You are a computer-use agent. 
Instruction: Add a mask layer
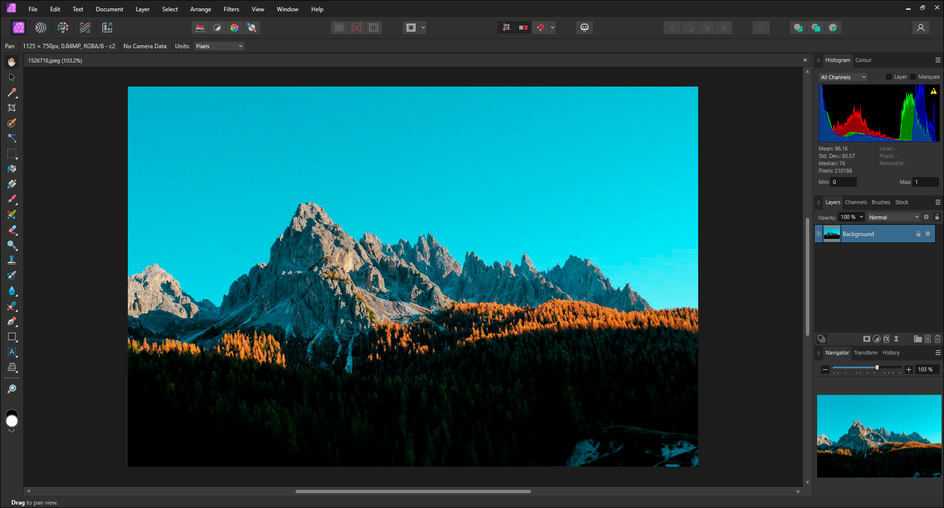pyautogui.click(x=866, y=339)
